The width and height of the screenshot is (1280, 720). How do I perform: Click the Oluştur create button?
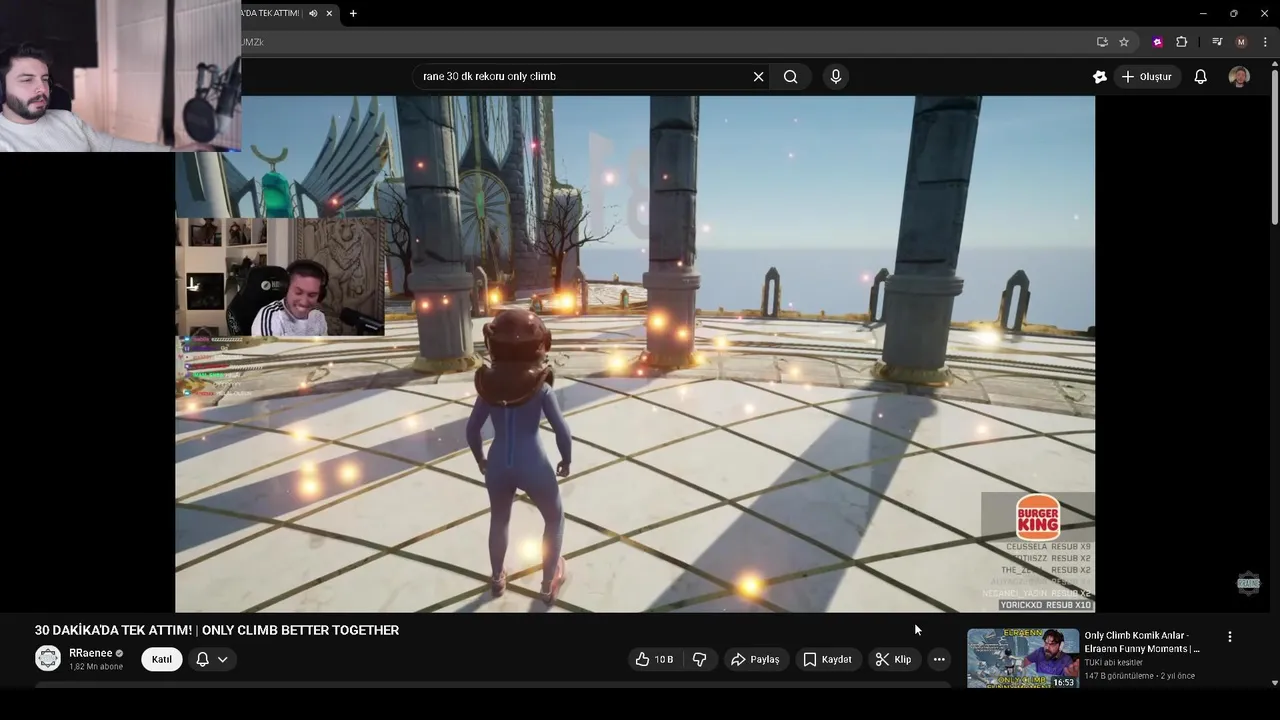click(1146, 77)
